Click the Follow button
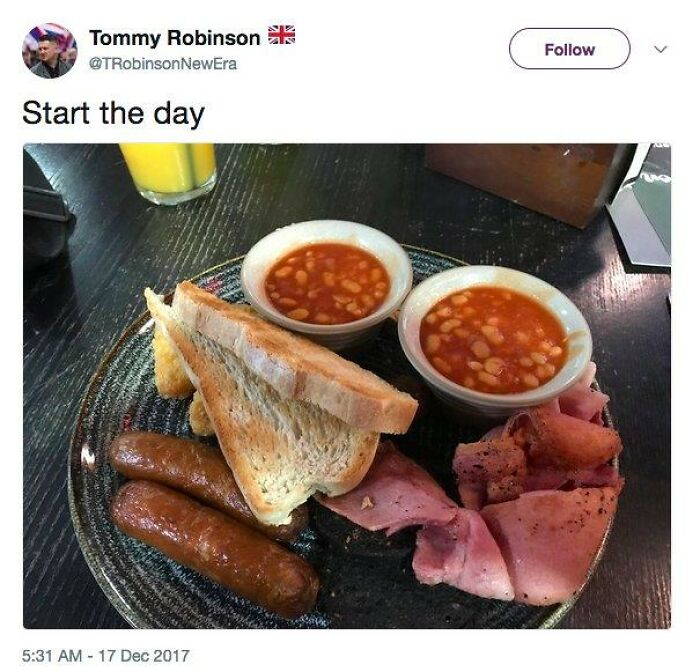700x672 pixels. [x=569, y=49]
